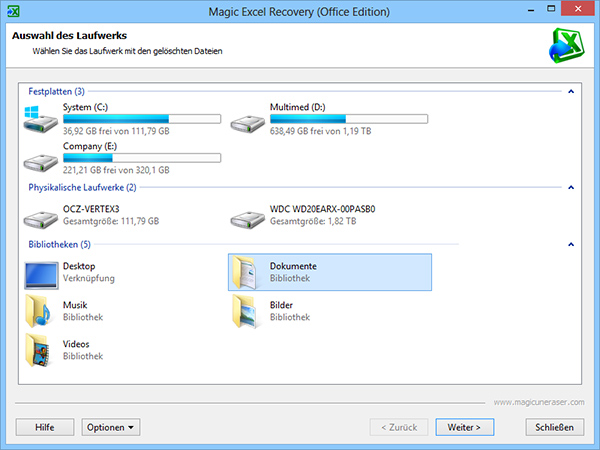Click the Magic Excel Recovery title bar icon
The image size is (600, 450).
coord(13,11)
